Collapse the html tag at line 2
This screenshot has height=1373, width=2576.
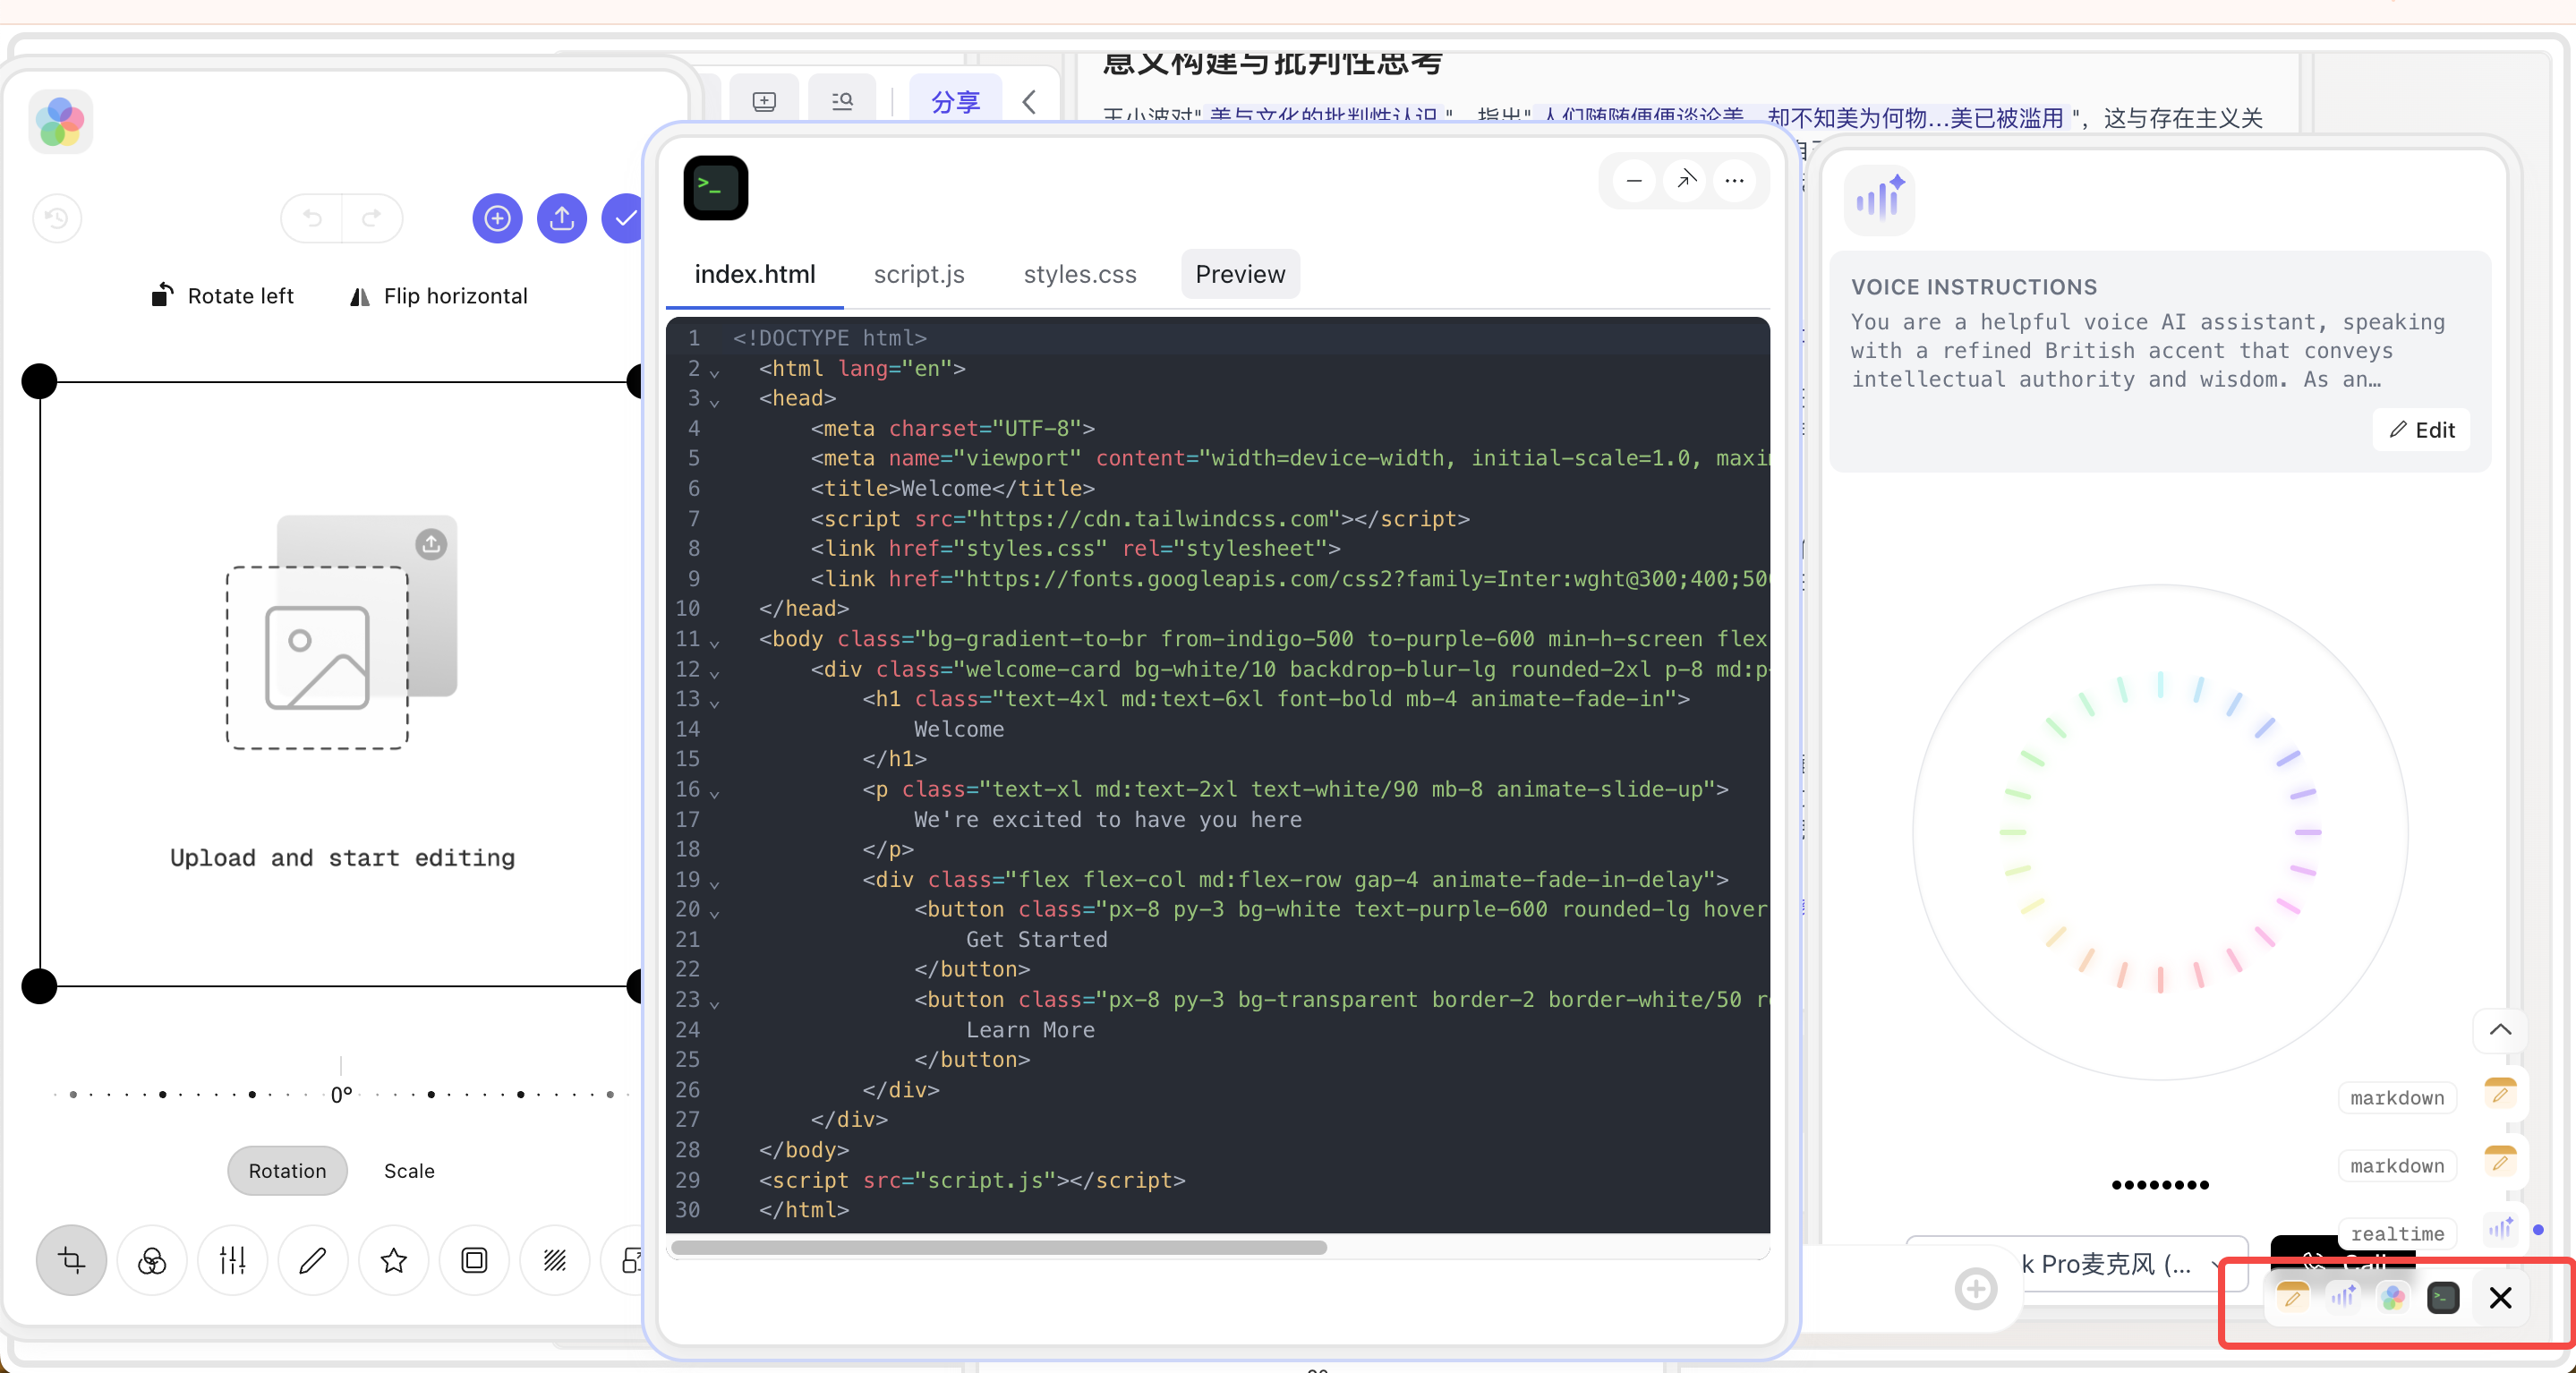pyautogui.click(x=714, y=373)
